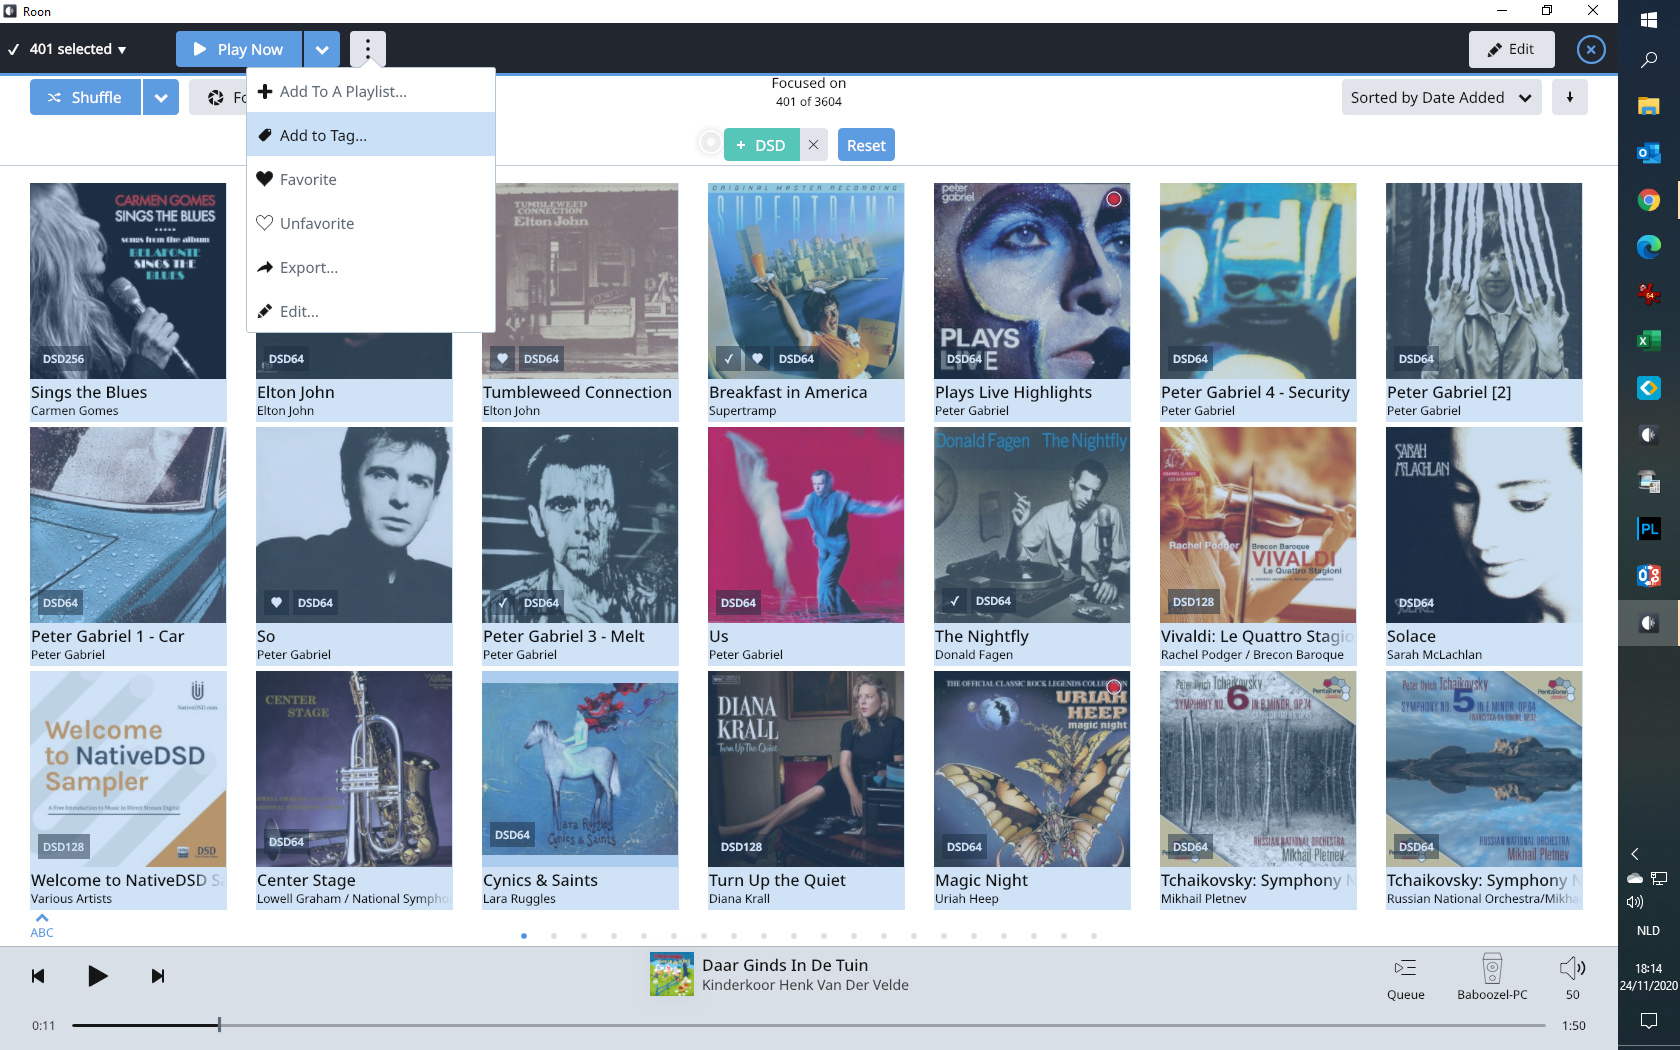1680x1050 pixels.
Task: Click the heart icon on the So album
Action: pyautogui.click(x=277, y=602)
